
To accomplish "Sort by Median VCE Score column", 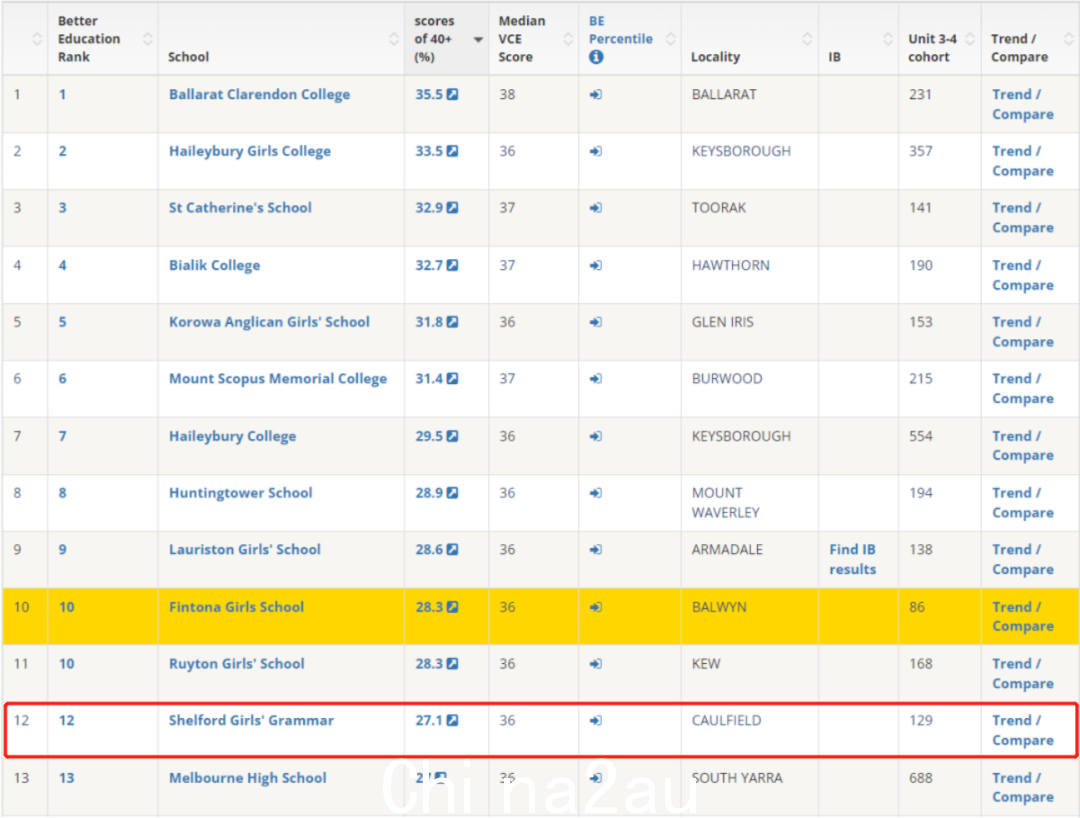I will click(x=568, y=39).
